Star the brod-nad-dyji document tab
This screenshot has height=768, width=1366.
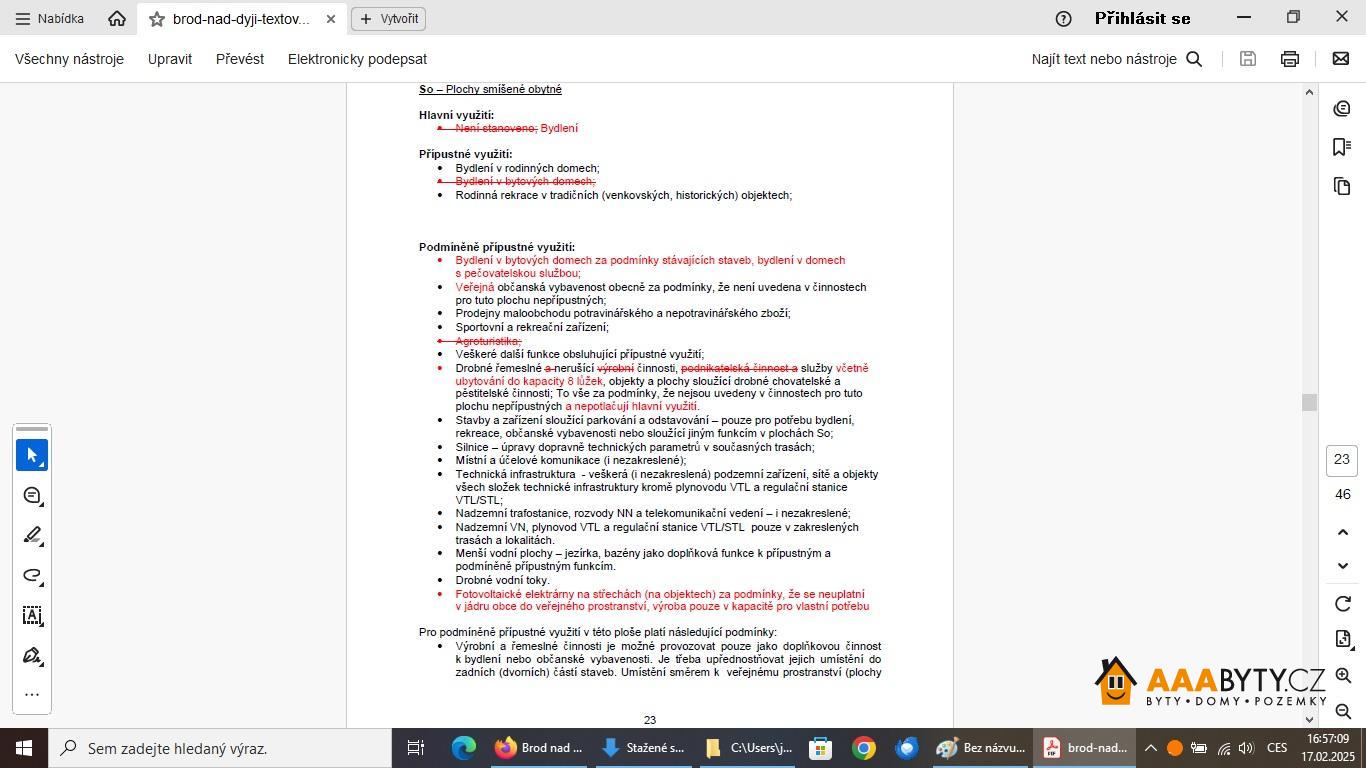coord(157,19)
